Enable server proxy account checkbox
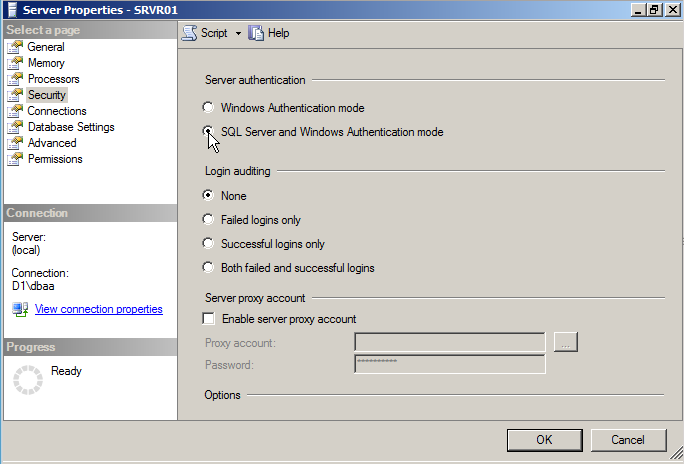This screenshot has width=684, height=464. point(209,319)
